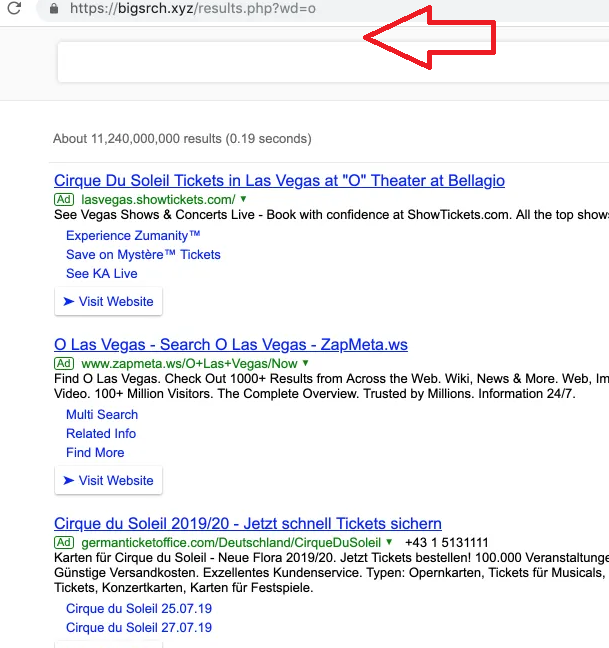Expand dropdown arrow next to lasvegas.showtickets.com
The image size is (609, 648).
(x=243, y=199)
